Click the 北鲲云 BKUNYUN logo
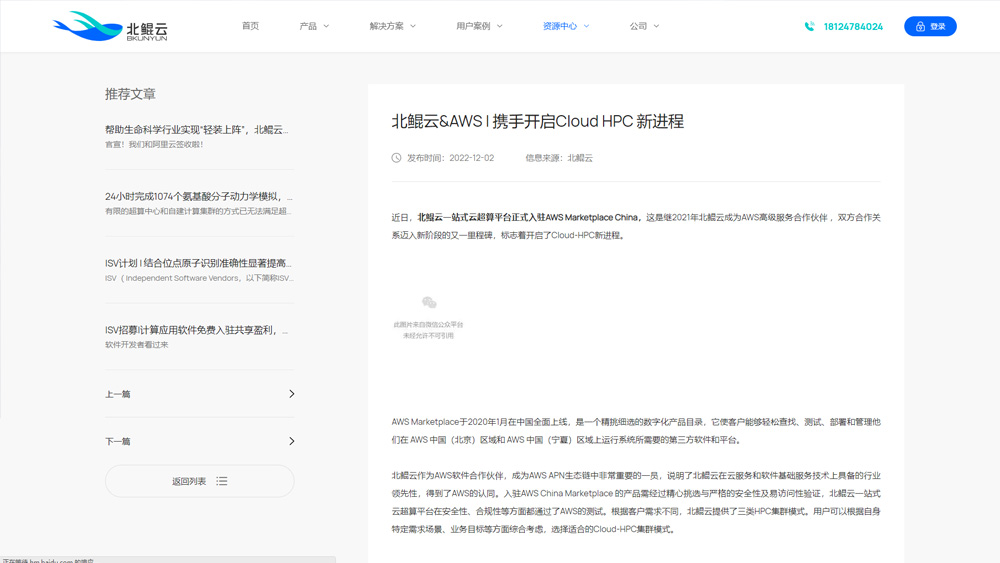 point(110,26)
